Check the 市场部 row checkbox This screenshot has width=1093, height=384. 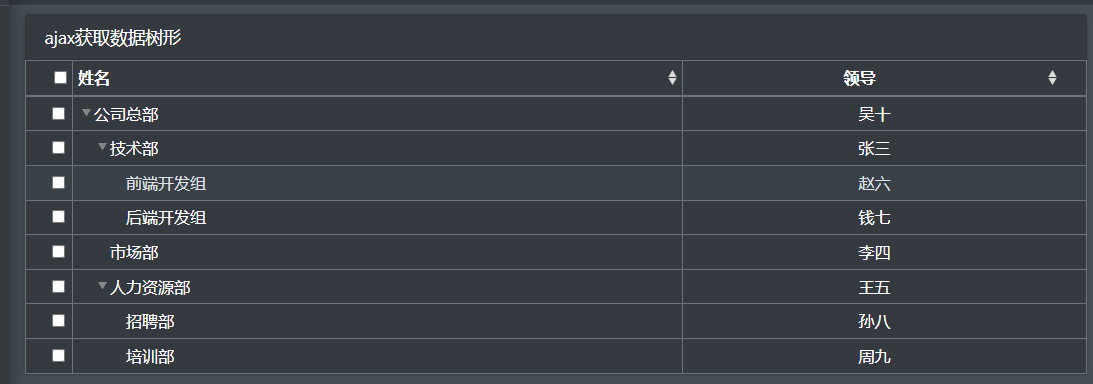pyautogui.click(x=59, y=252)
